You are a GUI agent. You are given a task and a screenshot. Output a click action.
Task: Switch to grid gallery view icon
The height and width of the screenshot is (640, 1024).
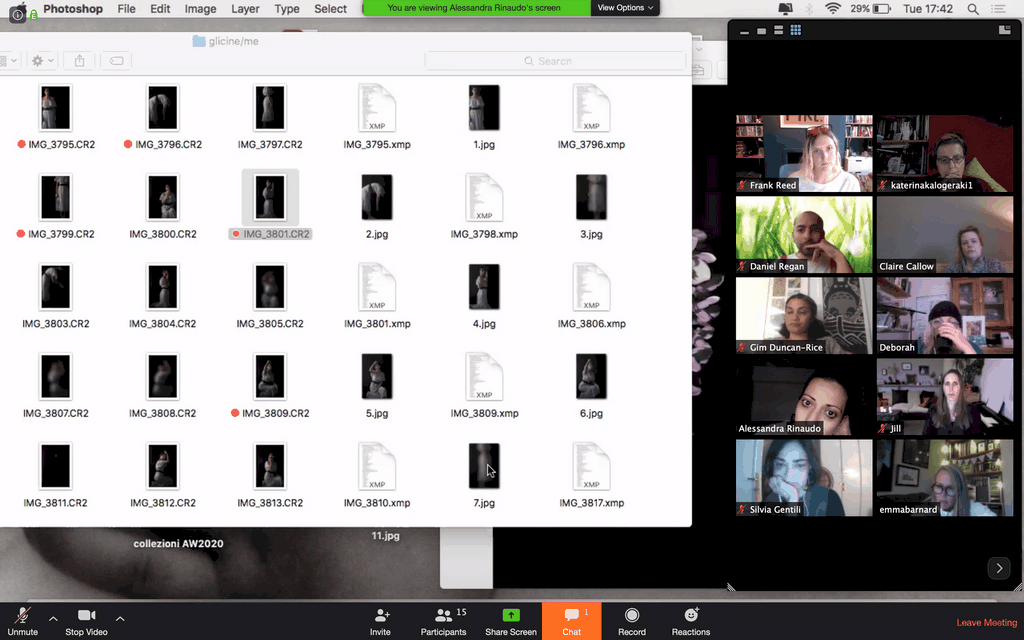click(x=796, y=31)
